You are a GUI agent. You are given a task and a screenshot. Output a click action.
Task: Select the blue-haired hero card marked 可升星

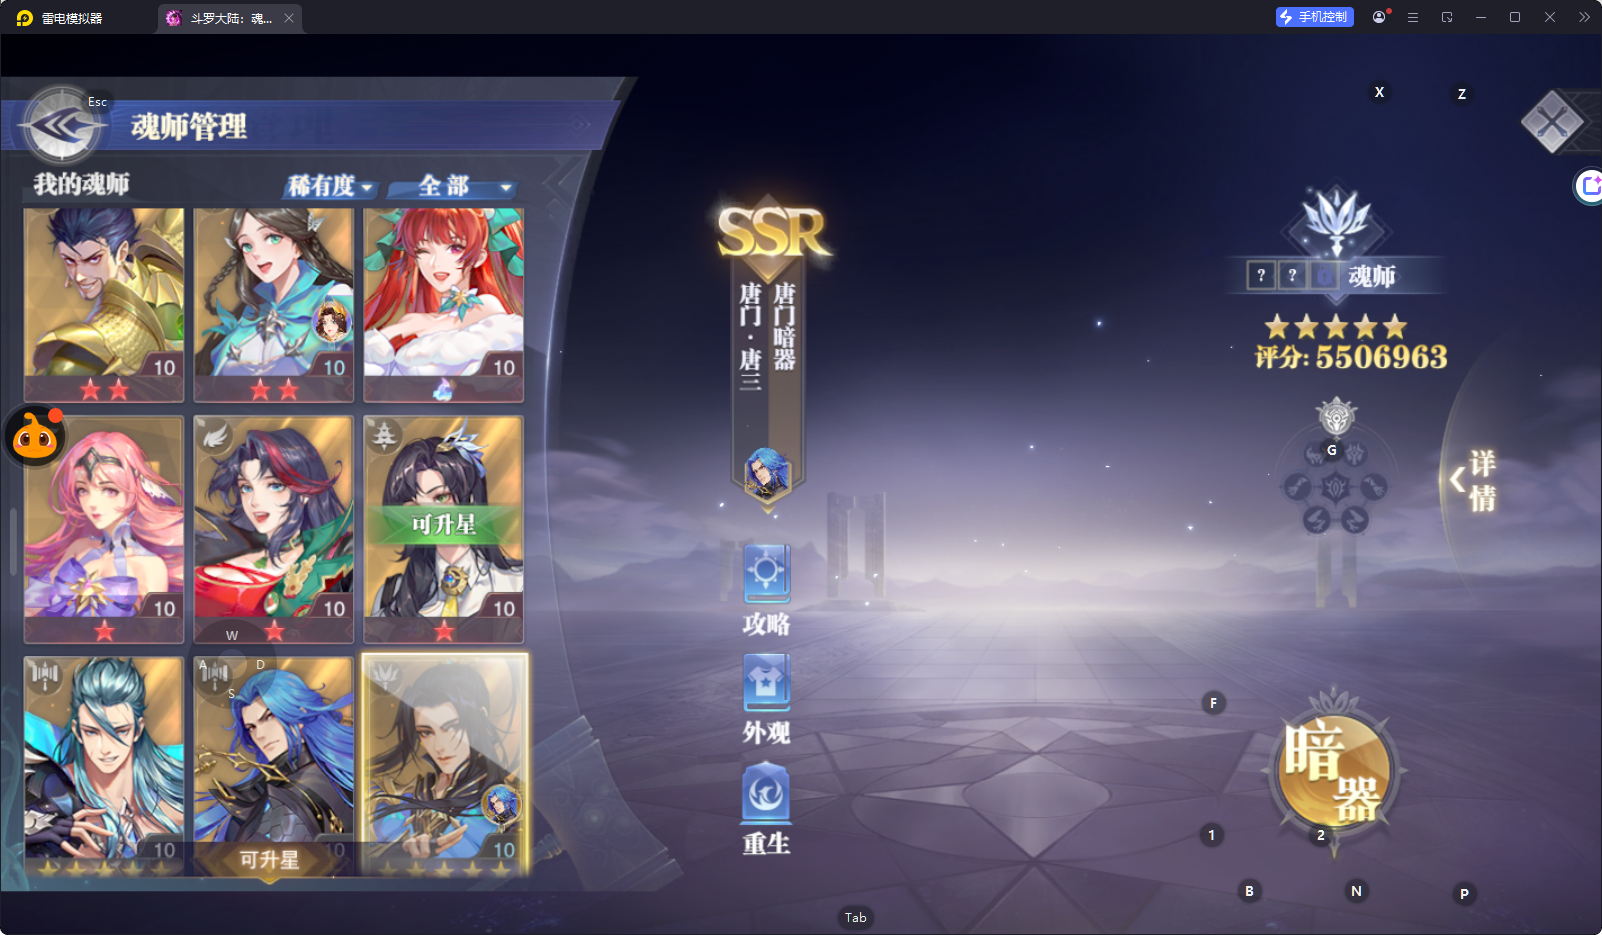point(273,766)
